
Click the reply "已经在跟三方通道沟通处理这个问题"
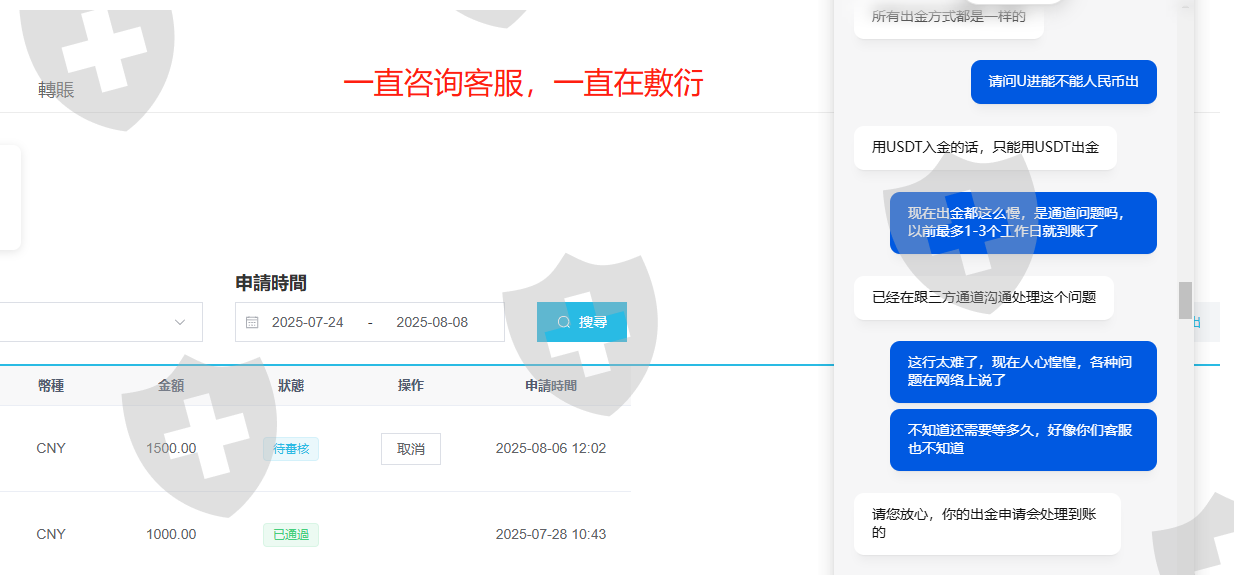point(984,298)
